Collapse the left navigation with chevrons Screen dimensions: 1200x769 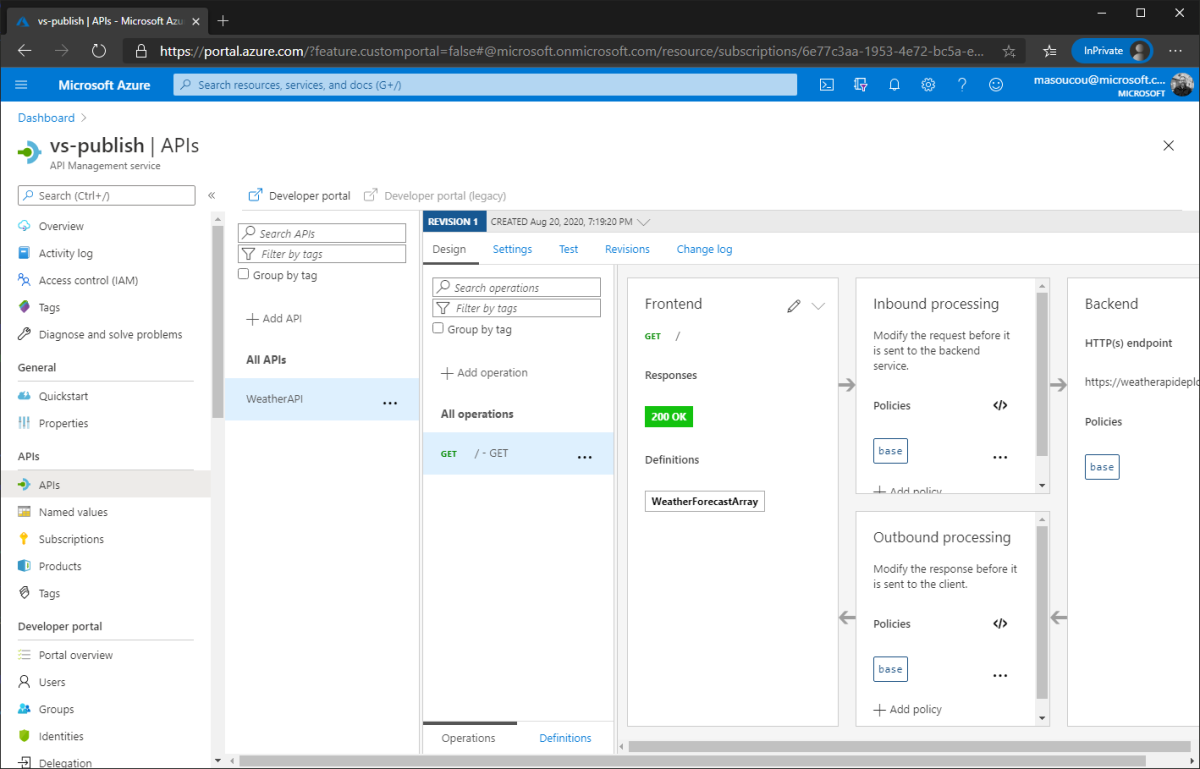[211, 195]
